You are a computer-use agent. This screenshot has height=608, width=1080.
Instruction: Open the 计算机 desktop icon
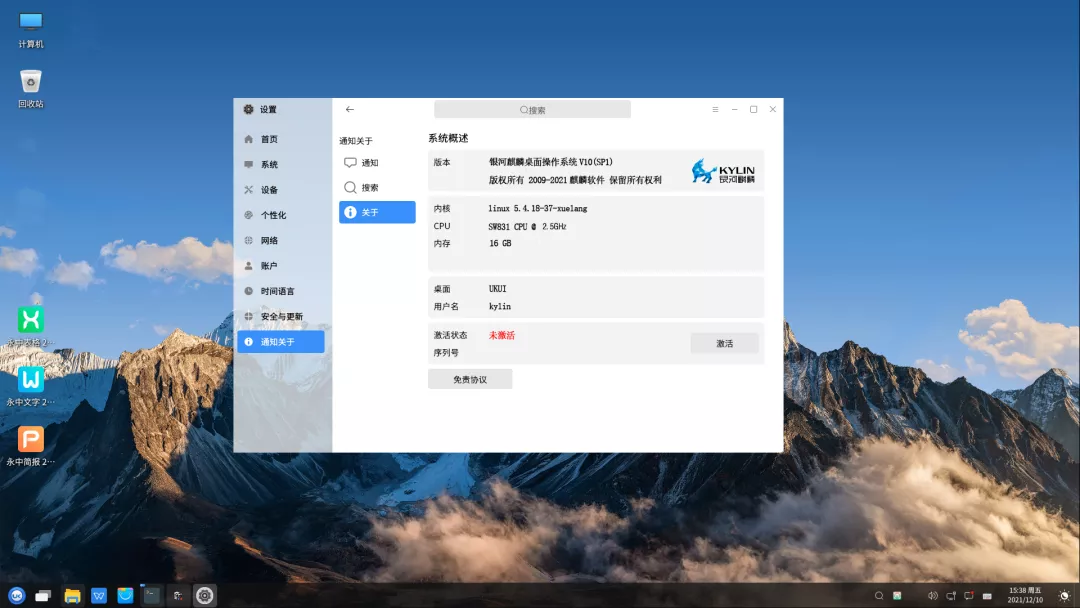pos(31,30)
